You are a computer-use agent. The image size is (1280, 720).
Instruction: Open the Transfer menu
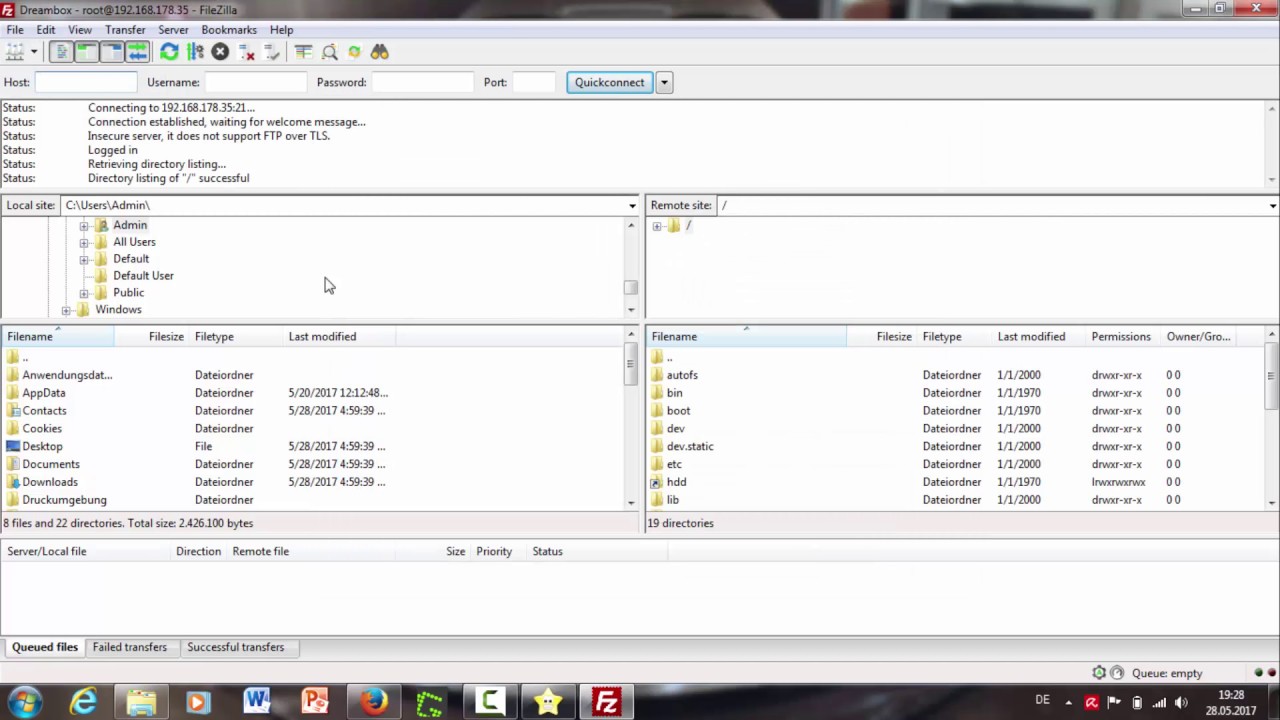pos(125,30)
